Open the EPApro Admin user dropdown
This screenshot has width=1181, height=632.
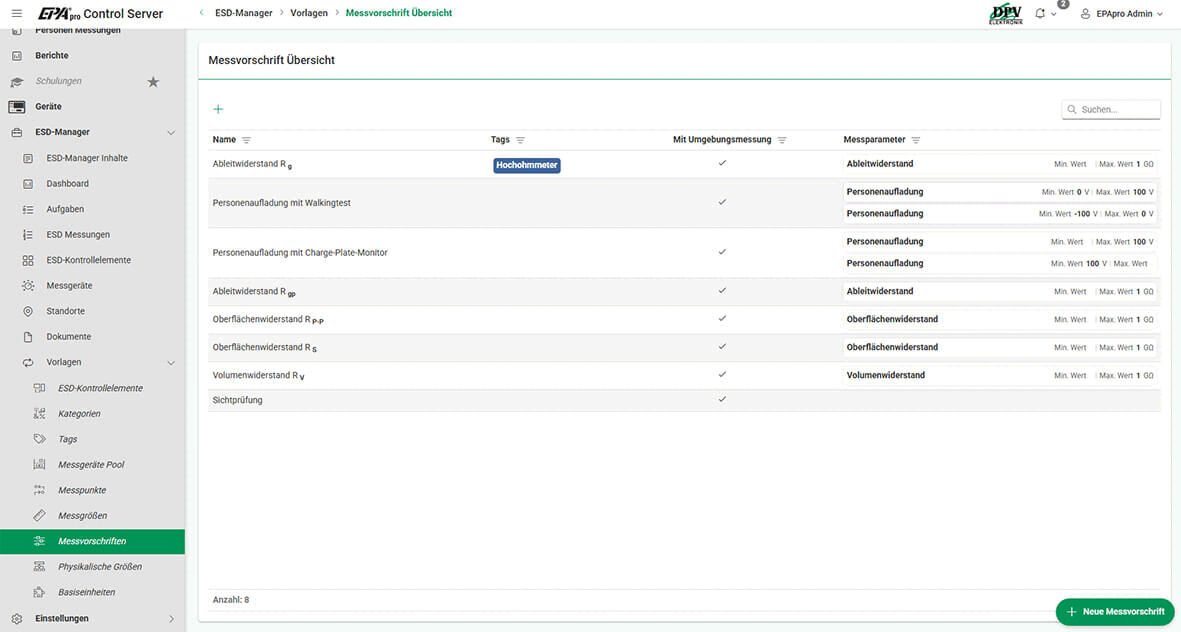[x=1122, y=14]
